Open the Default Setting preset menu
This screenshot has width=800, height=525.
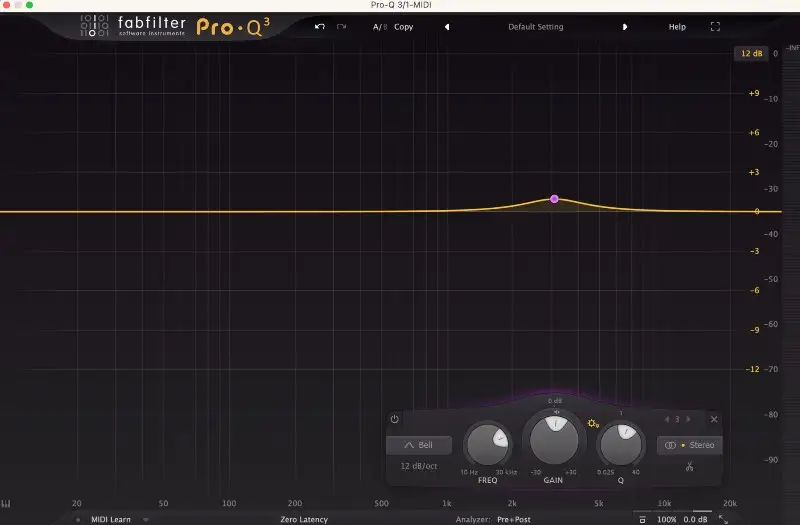coord(535,27)
